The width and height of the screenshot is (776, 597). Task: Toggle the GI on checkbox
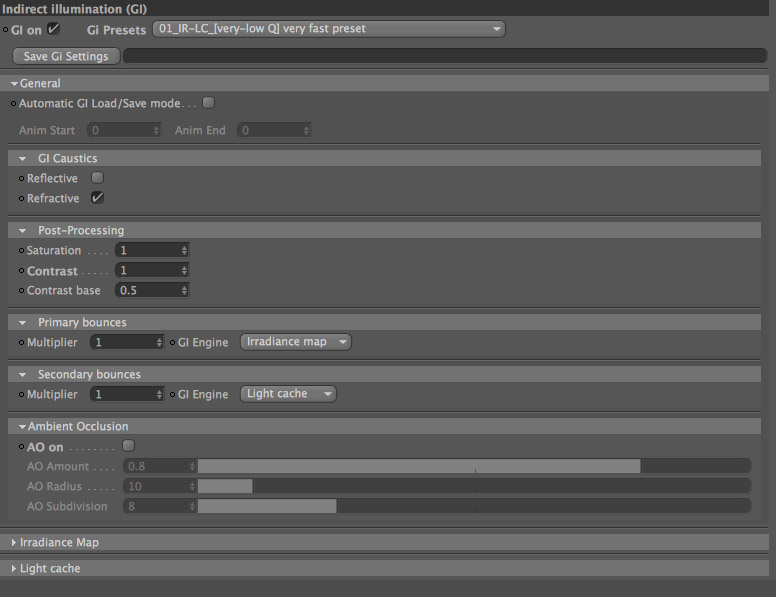point(53,29)
